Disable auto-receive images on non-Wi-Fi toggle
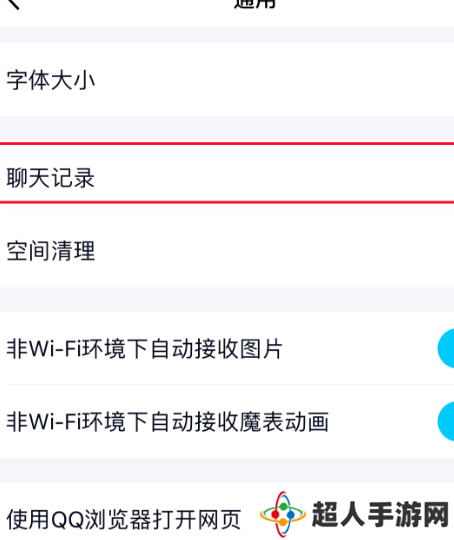 point(446,348)
